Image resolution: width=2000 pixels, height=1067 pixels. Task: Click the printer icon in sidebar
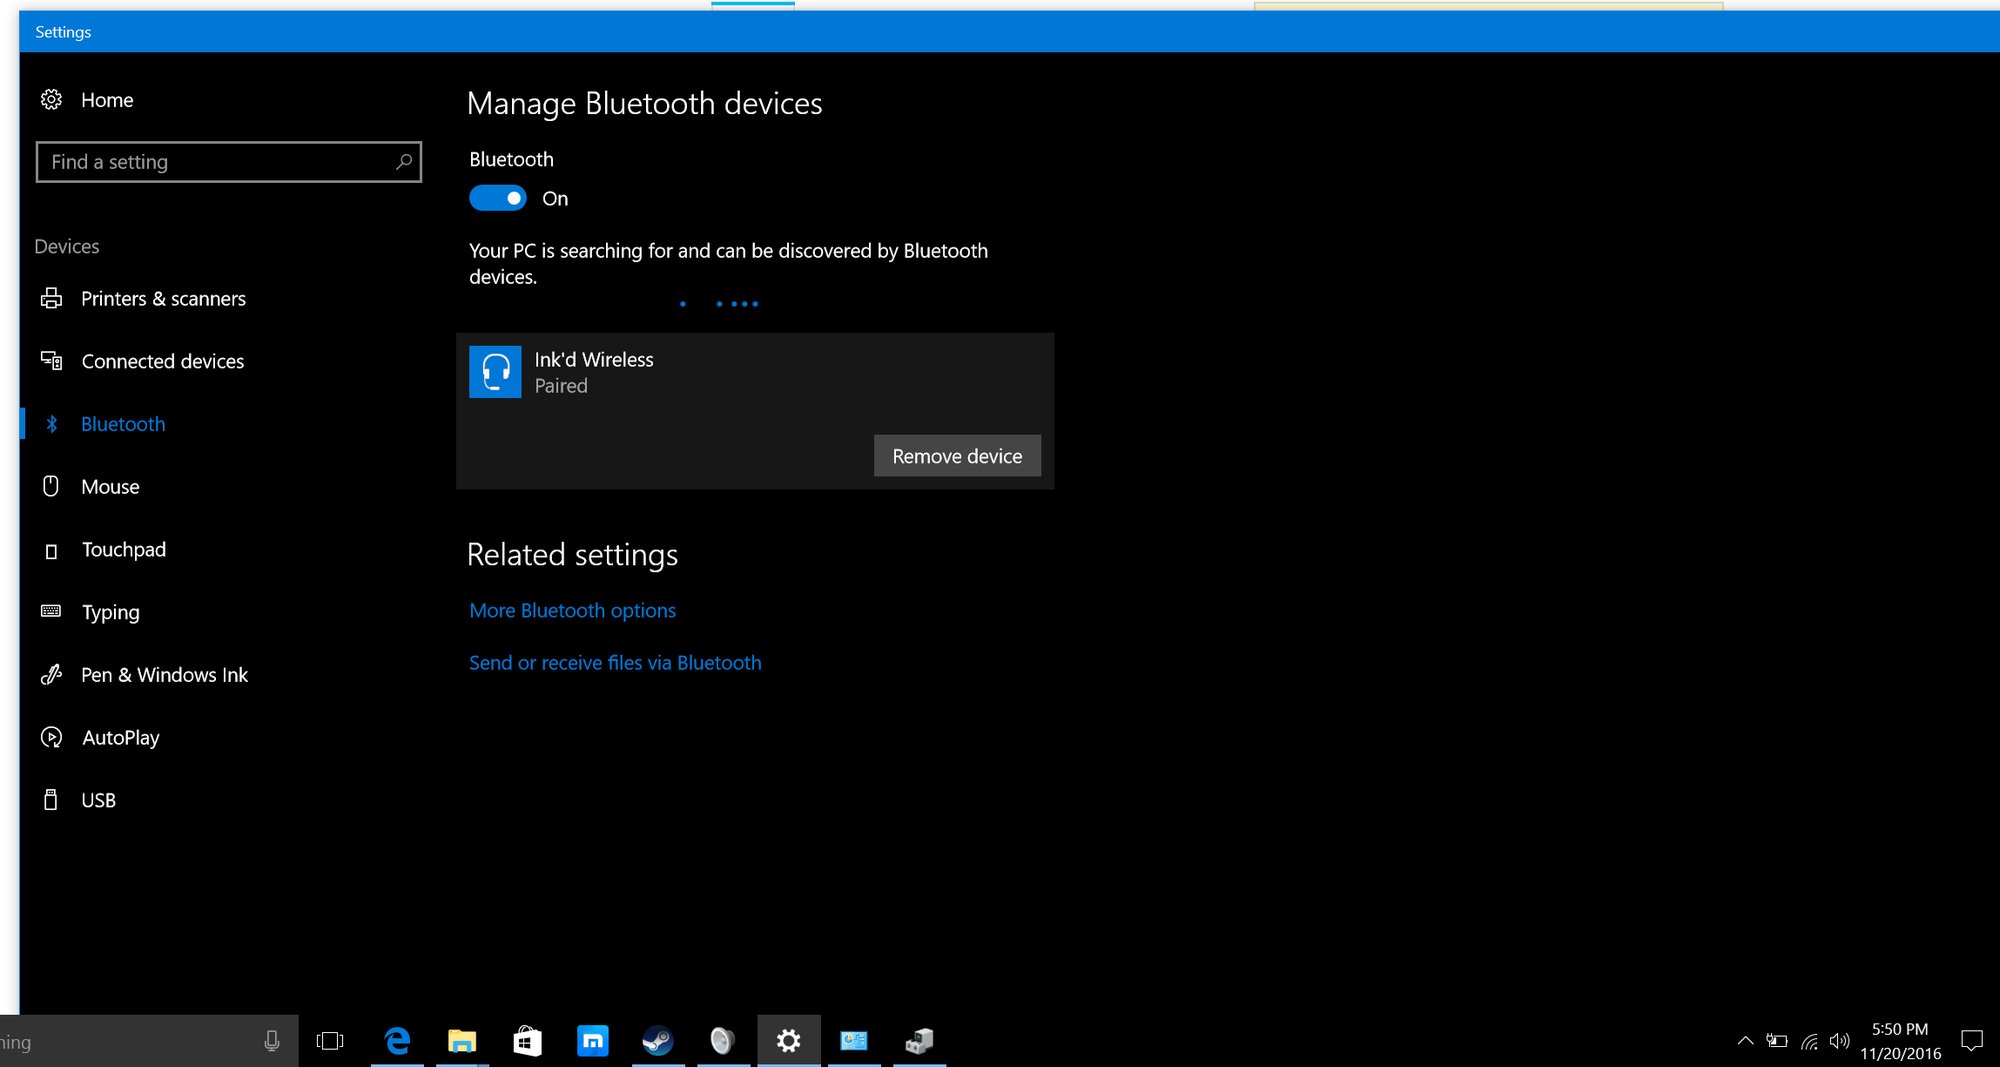click(51, 298)
